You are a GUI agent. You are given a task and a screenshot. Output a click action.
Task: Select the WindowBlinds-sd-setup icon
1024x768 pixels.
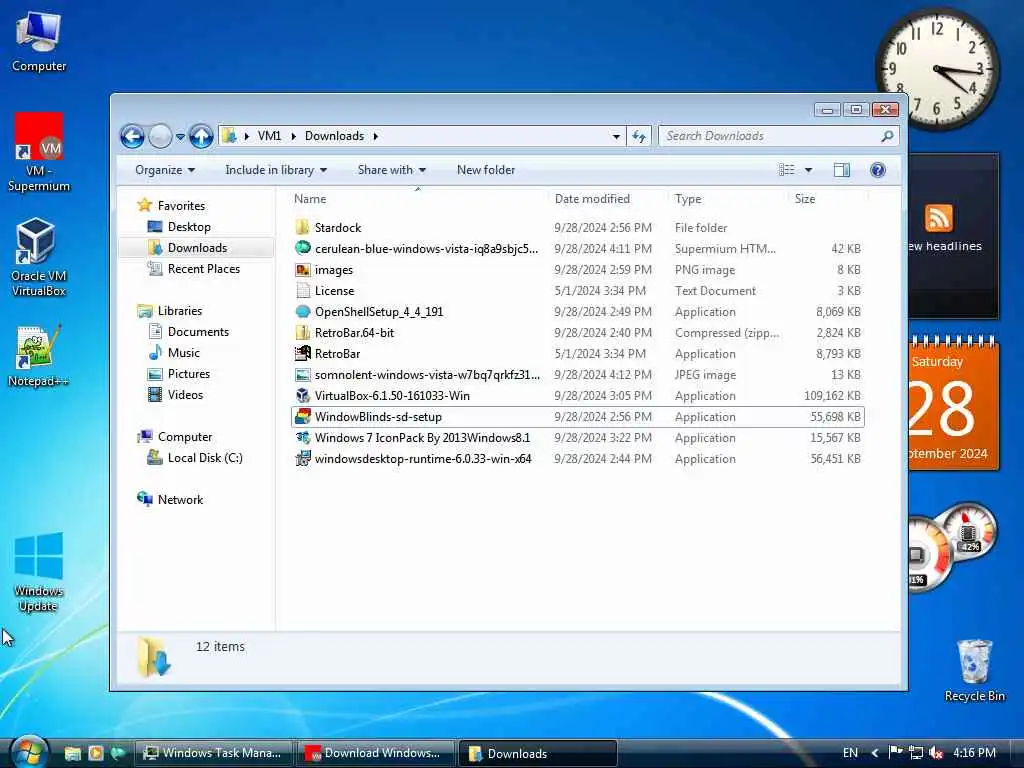[x=302, y=417]
